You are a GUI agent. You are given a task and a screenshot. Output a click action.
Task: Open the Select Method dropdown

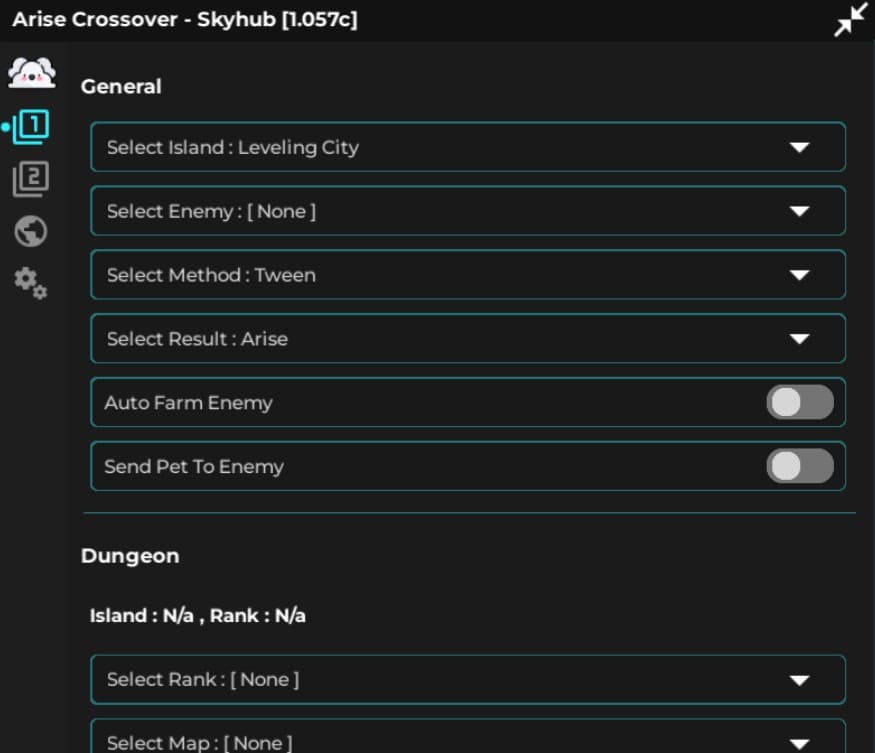[x=467, y=275]
